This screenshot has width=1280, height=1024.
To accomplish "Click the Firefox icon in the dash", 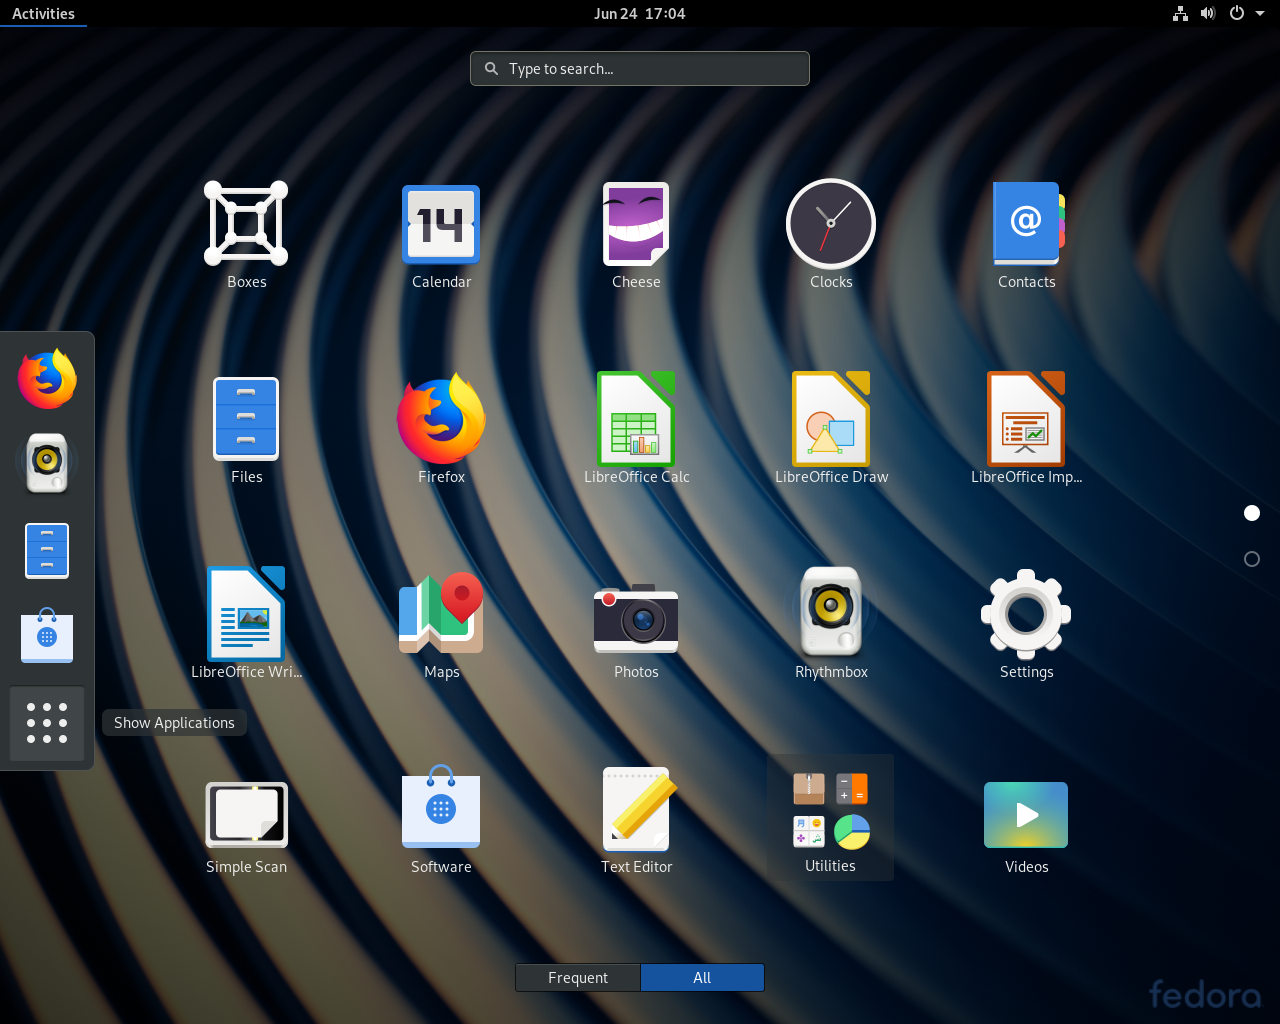I will pyautogui.click(x=47, y=379).
